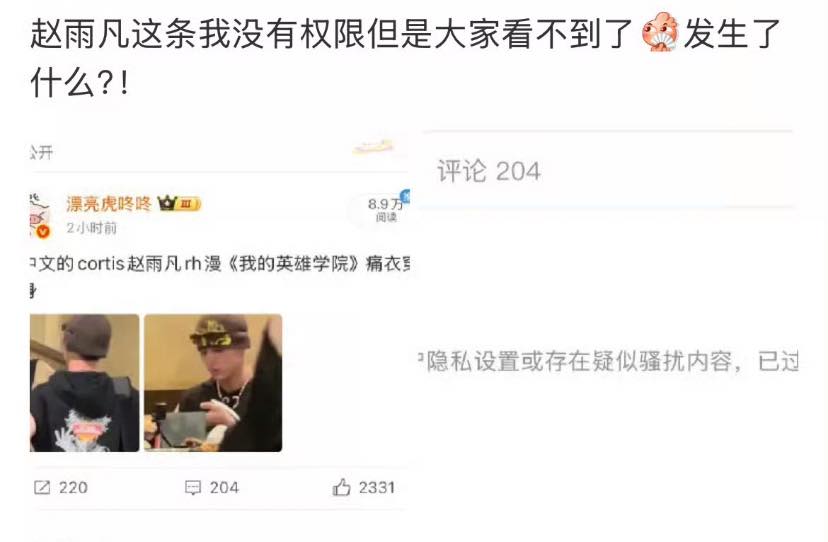Click the 2小时前 timestamp
The image size is (828, 542).
91,228
